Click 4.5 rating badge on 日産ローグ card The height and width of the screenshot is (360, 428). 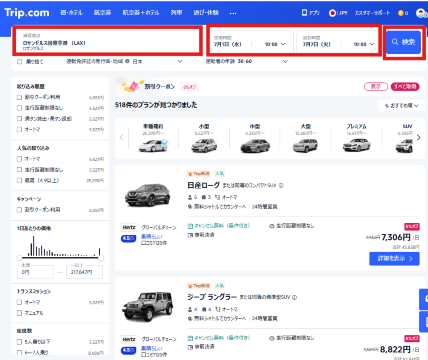(129, 238)
